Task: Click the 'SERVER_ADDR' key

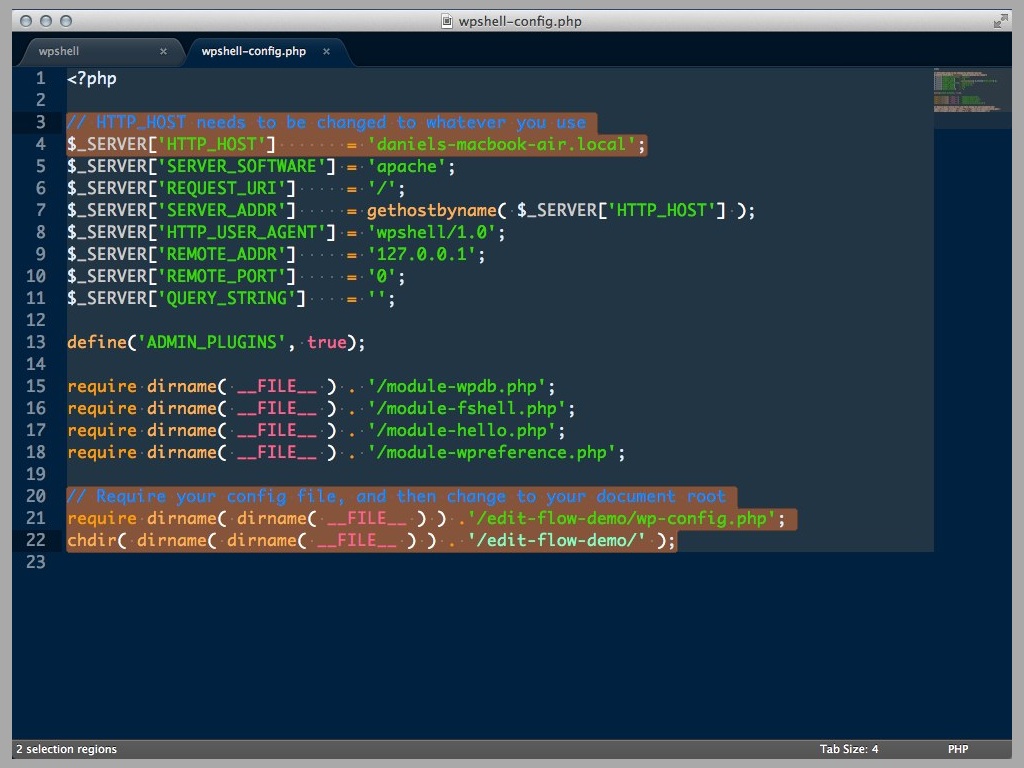Action: 221,210
